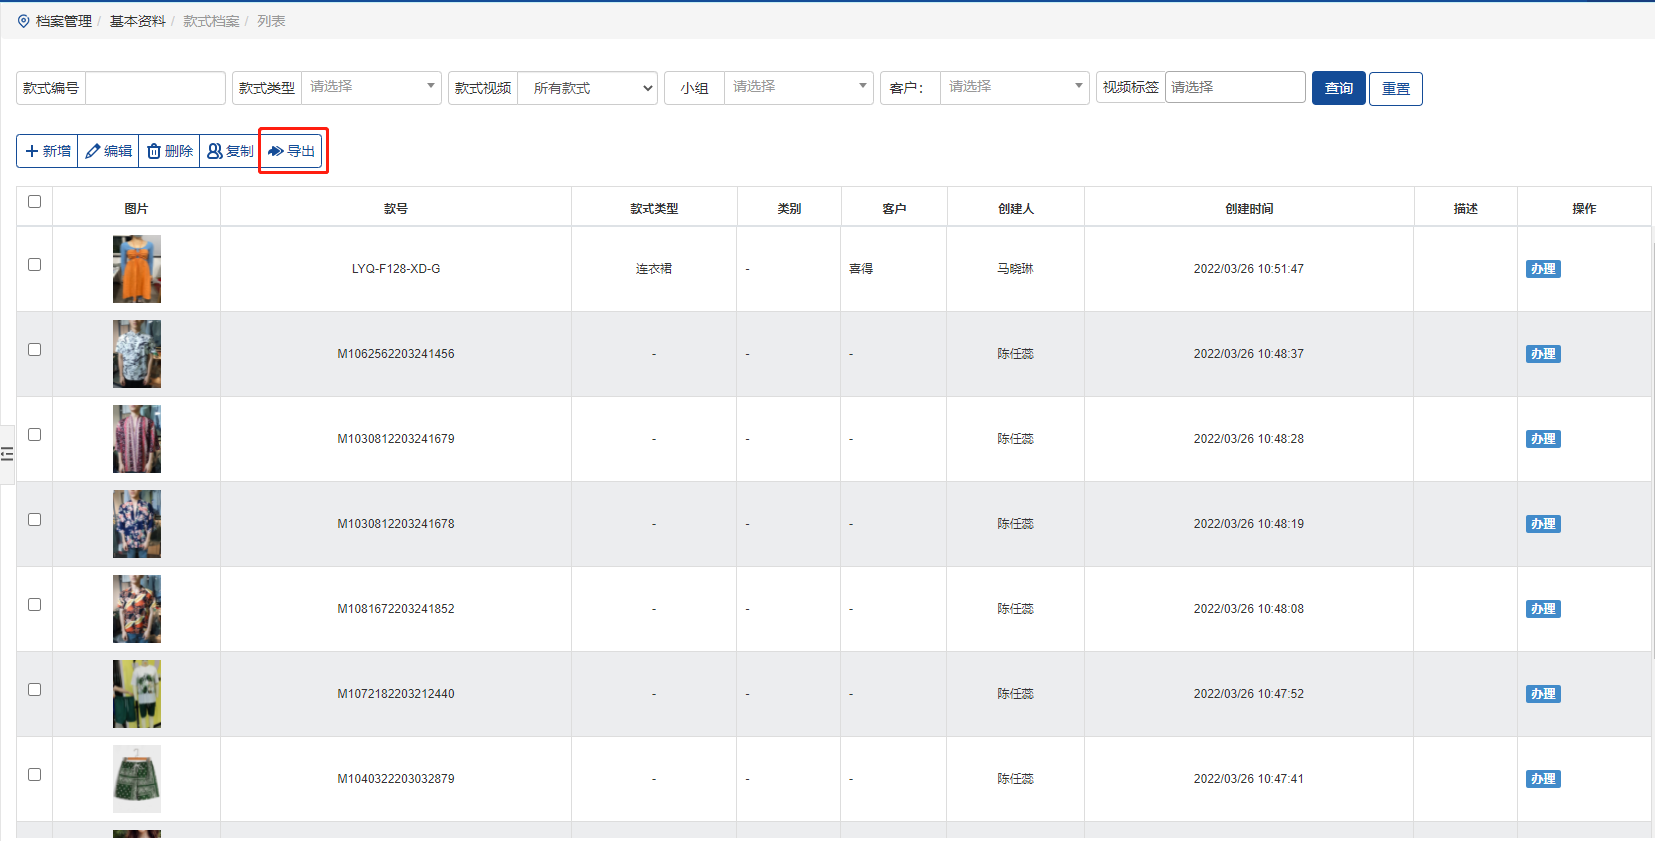Expand the left sidebar collapse handle
The width and height of the screenshot is (1655, 841).
7,454
